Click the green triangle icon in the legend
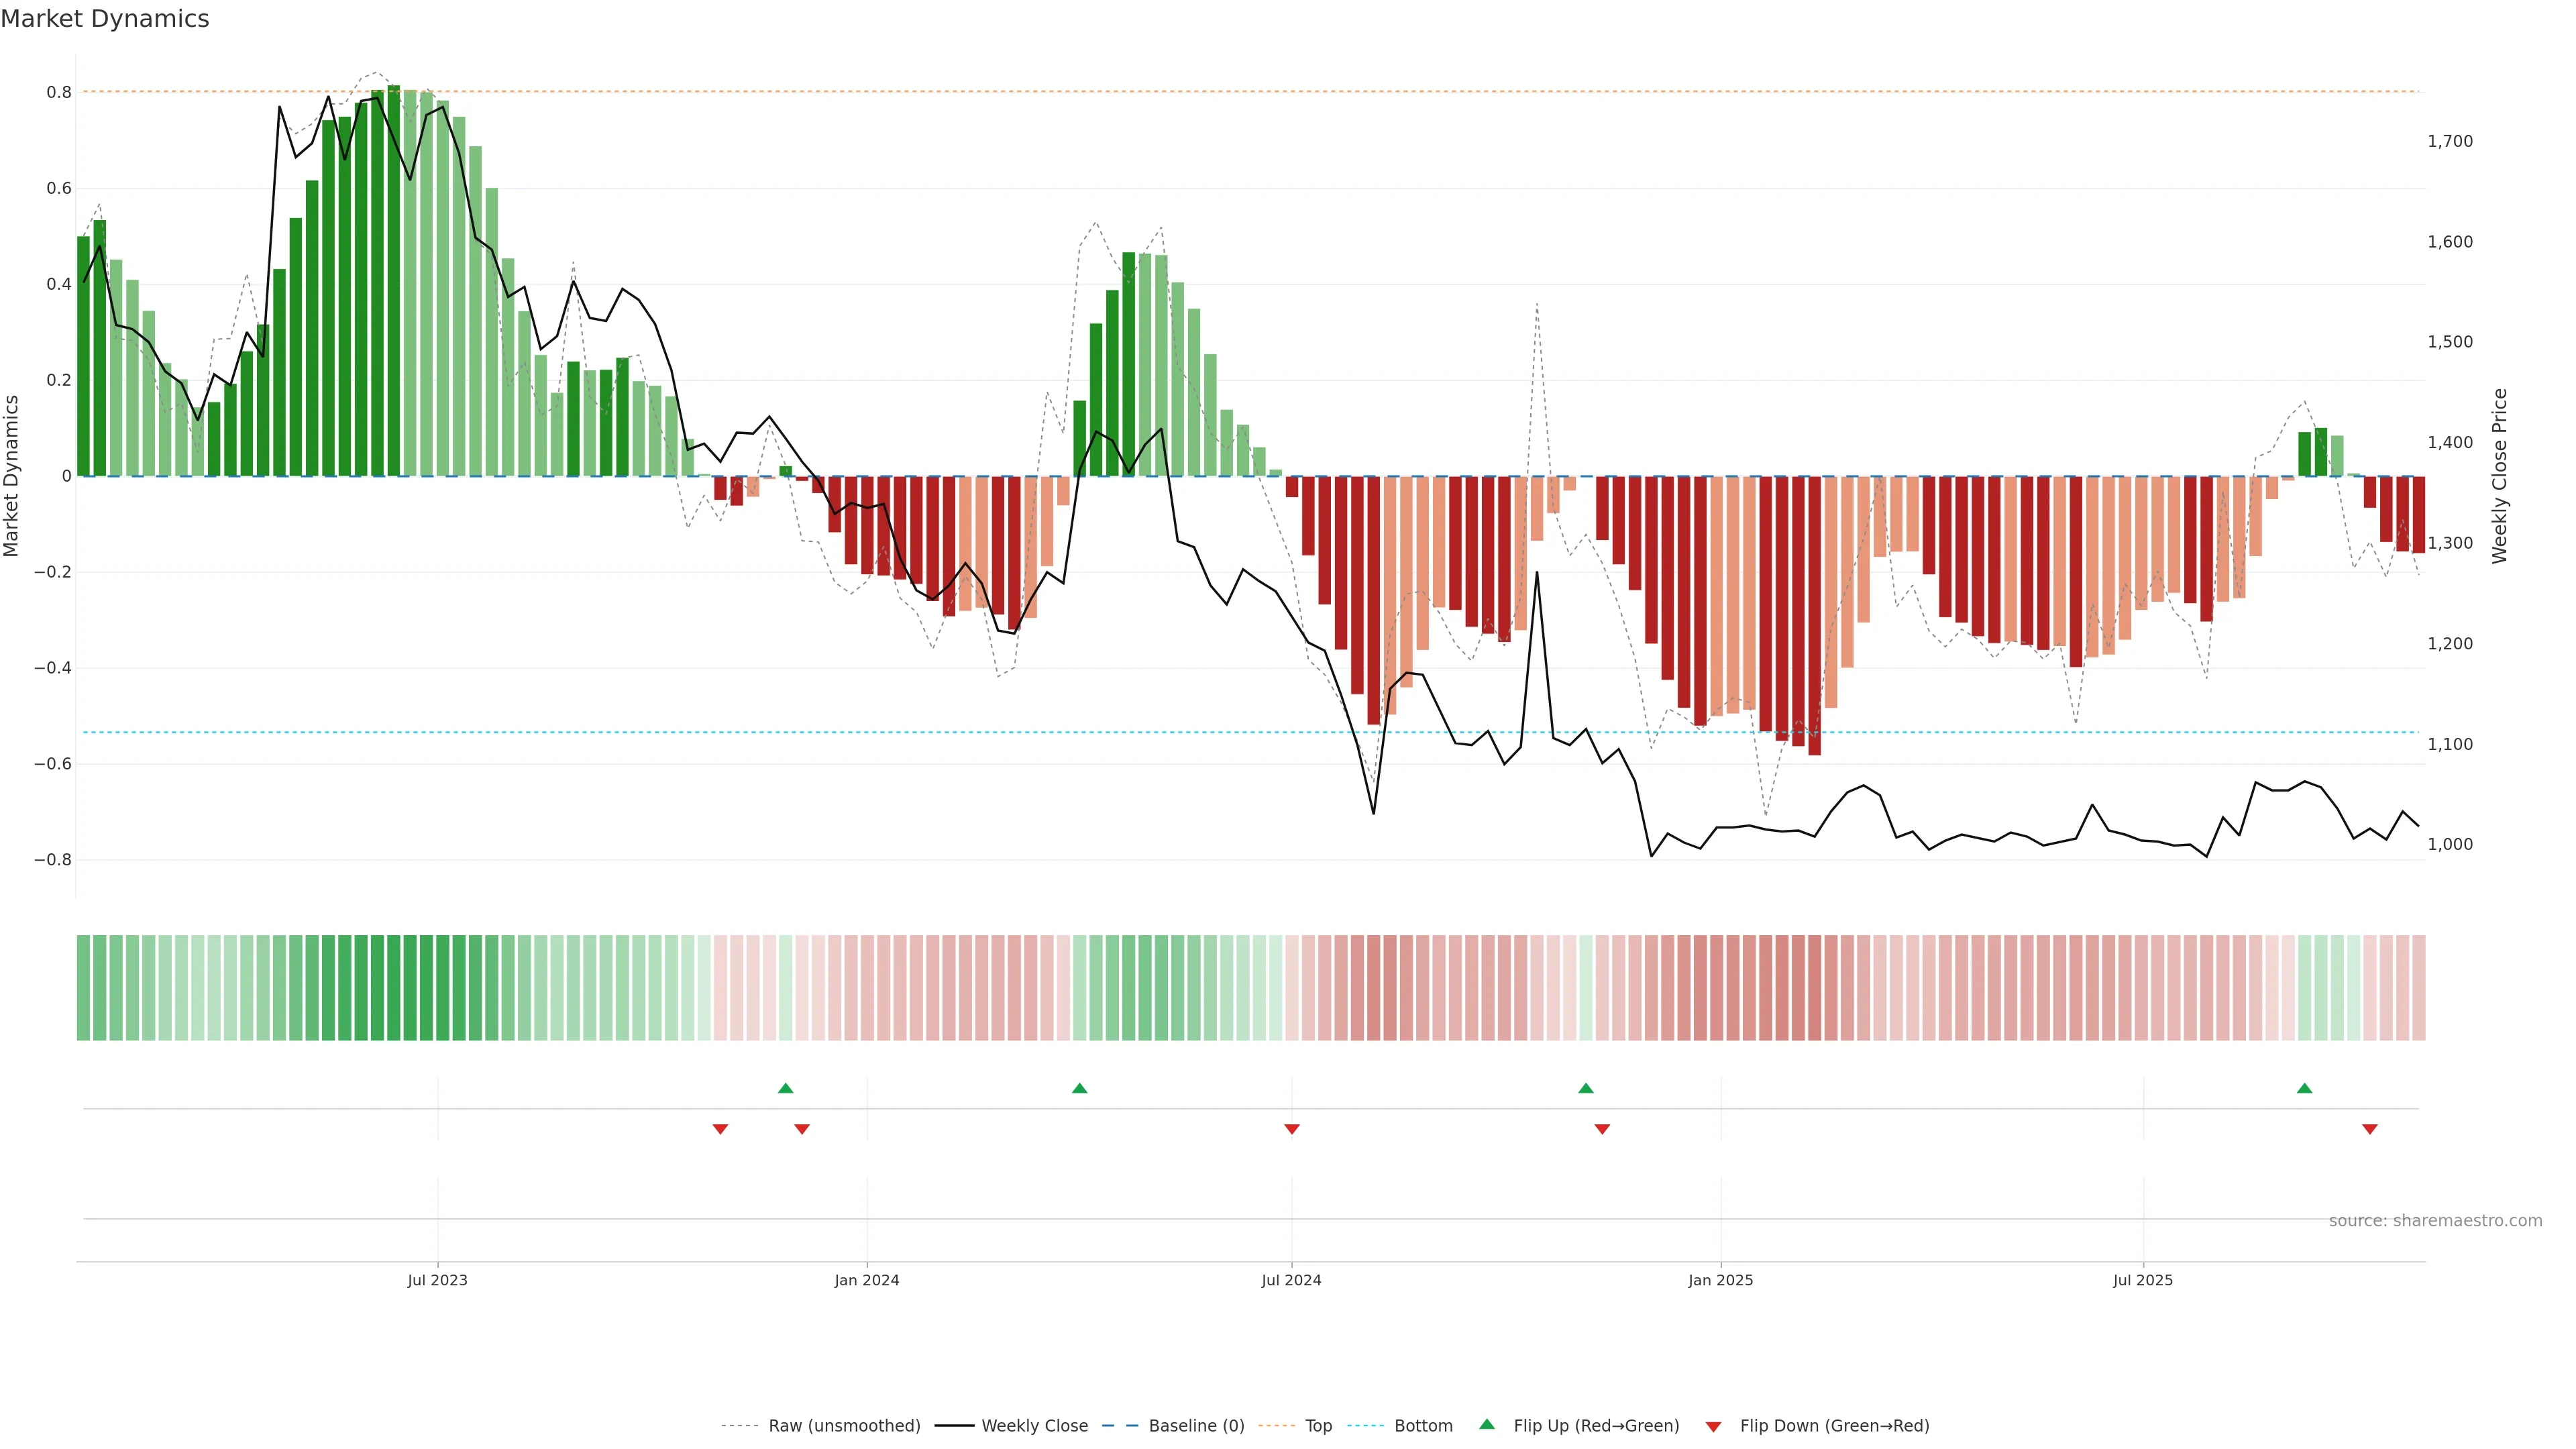This screenshot has height=1449, width=2576. [x=1487, y=1424]
